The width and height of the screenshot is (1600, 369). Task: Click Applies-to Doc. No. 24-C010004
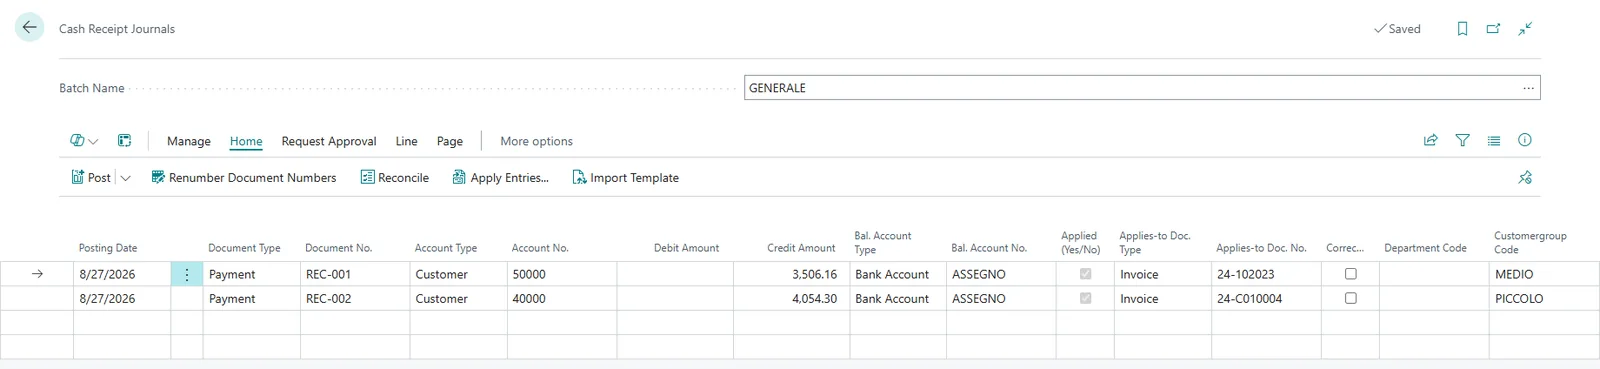[1266, 298]
